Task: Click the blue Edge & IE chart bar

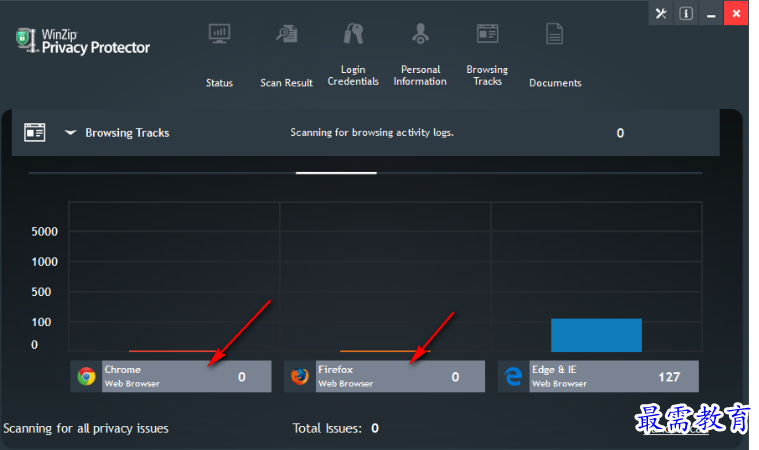Action: (x=596, y=335)
